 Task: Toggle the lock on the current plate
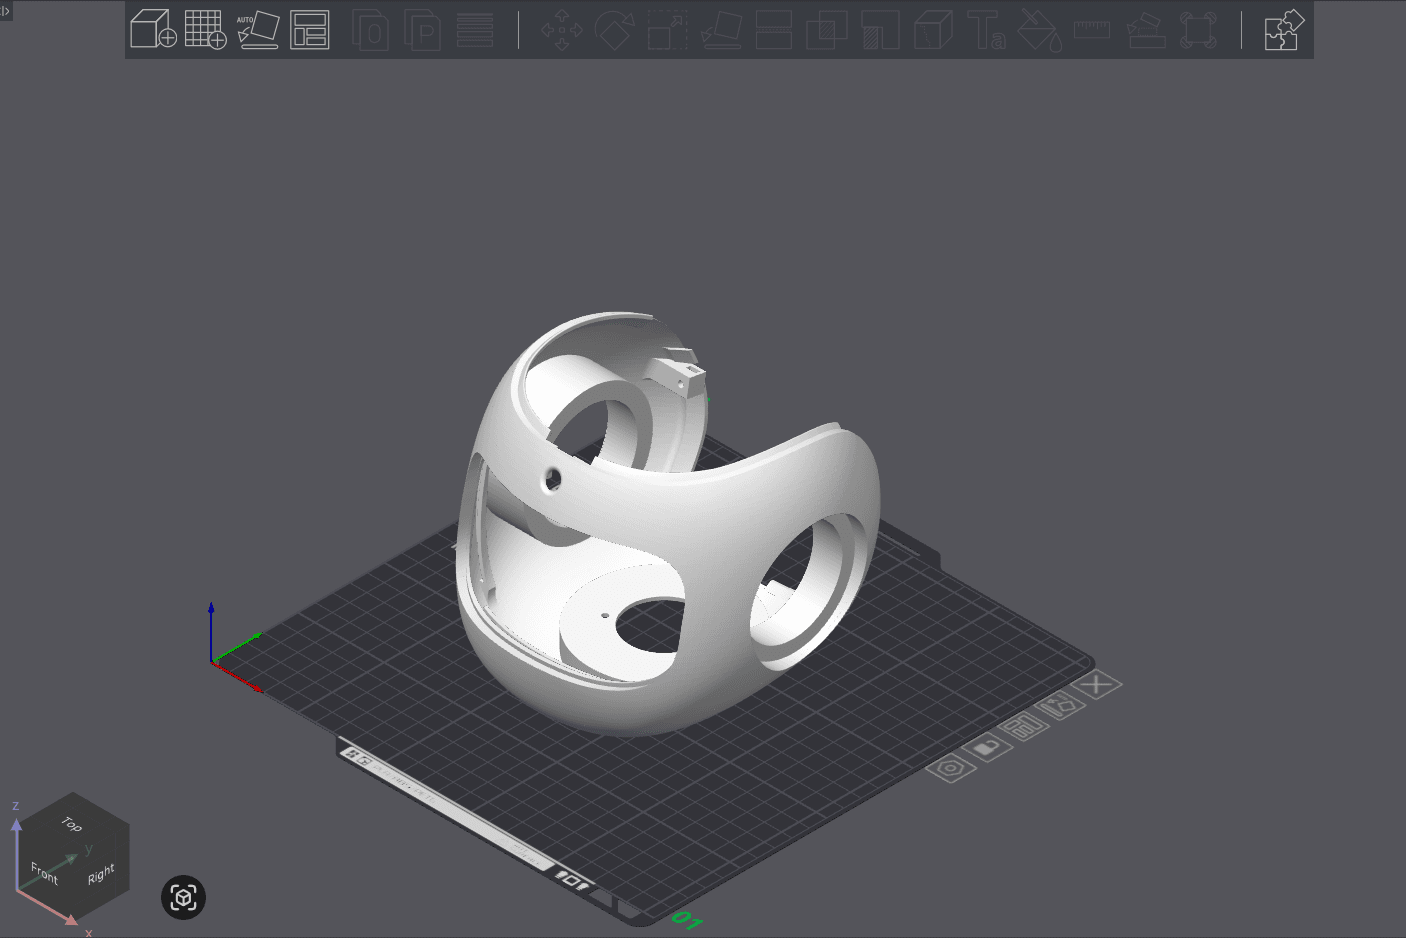pos(988,748)
